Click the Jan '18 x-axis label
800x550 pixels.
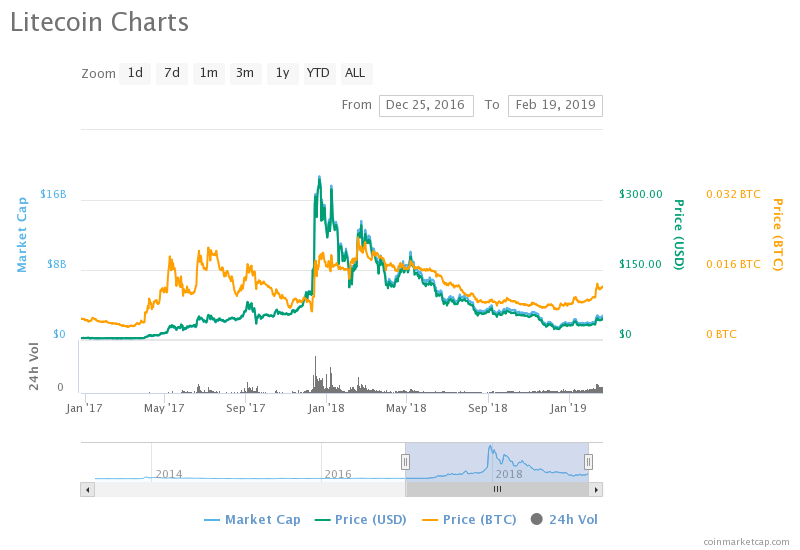click(326, 408)
